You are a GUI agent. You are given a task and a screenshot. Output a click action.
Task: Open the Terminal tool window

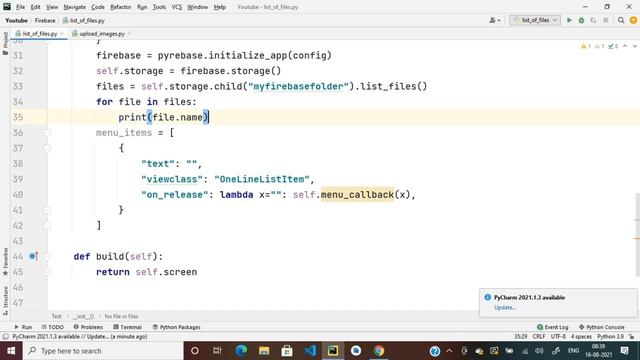pos(127,327)
